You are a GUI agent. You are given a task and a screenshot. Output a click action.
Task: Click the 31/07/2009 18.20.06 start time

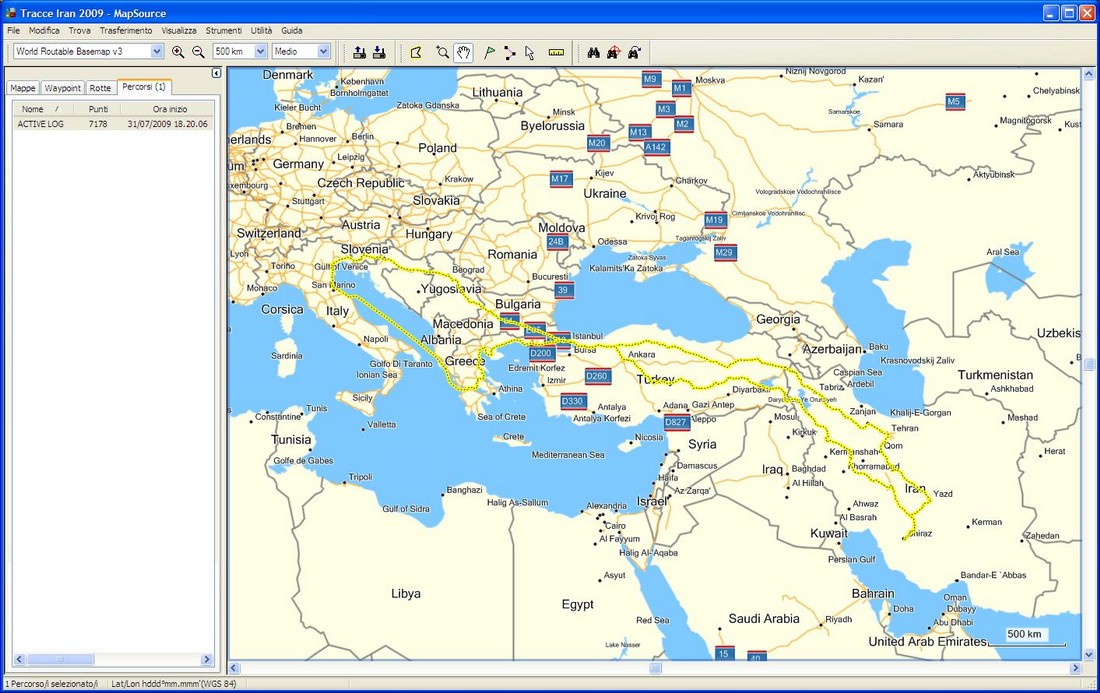tap(168, 124)
